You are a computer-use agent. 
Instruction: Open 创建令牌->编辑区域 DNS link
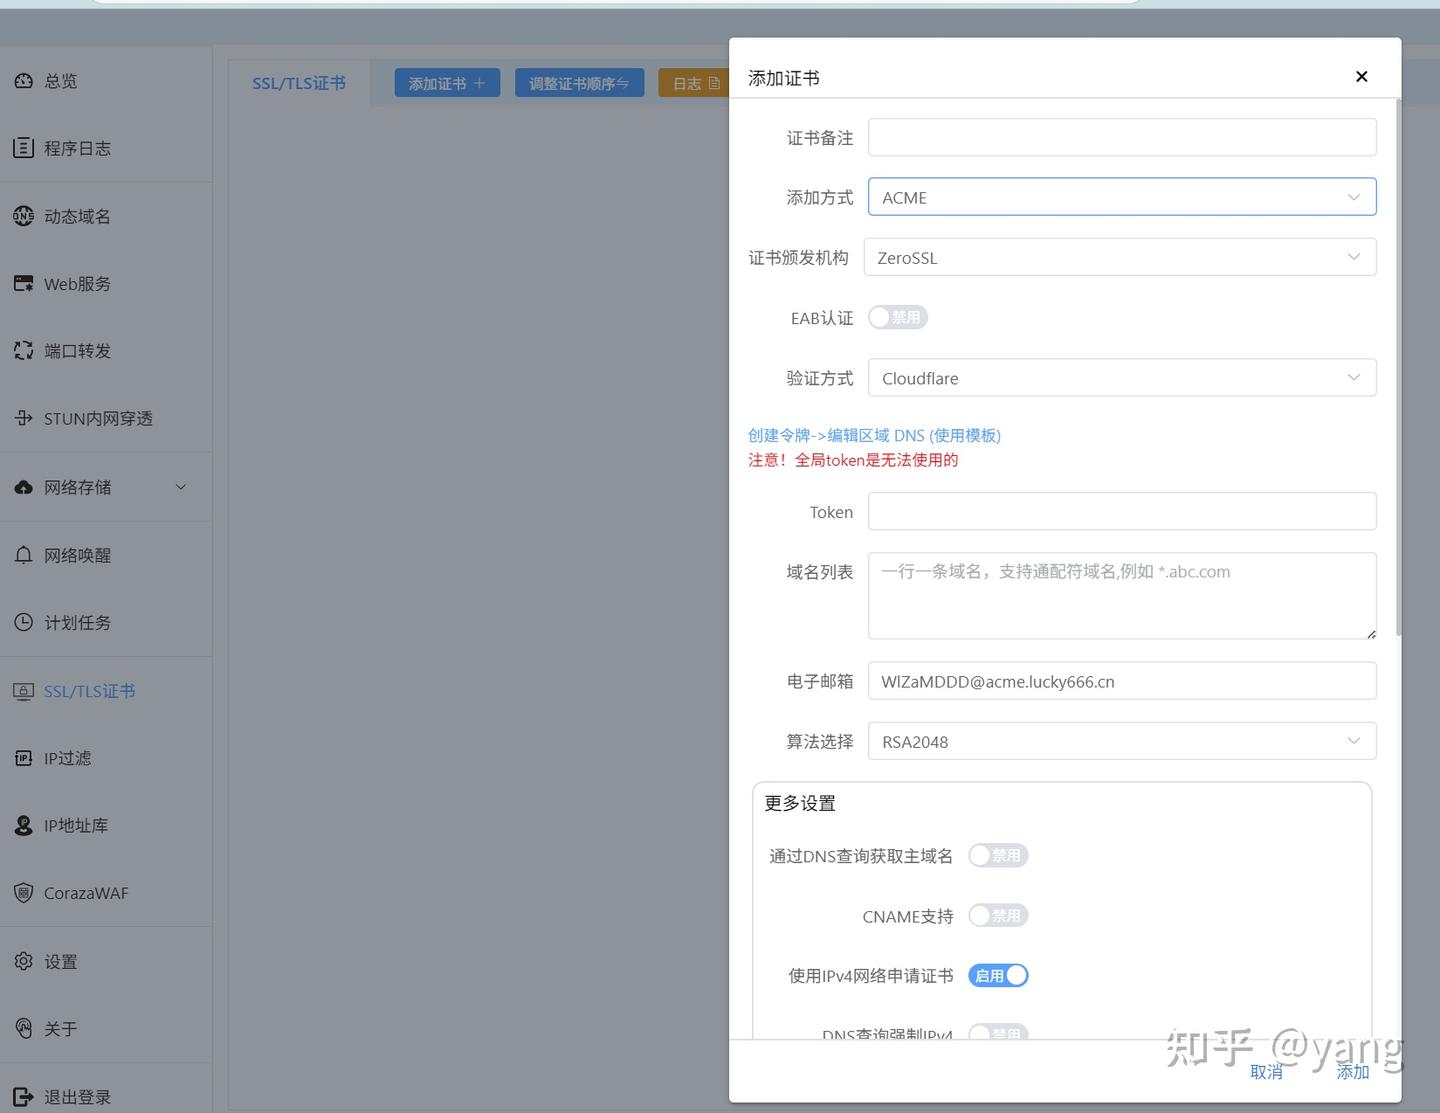coord(874,435)
